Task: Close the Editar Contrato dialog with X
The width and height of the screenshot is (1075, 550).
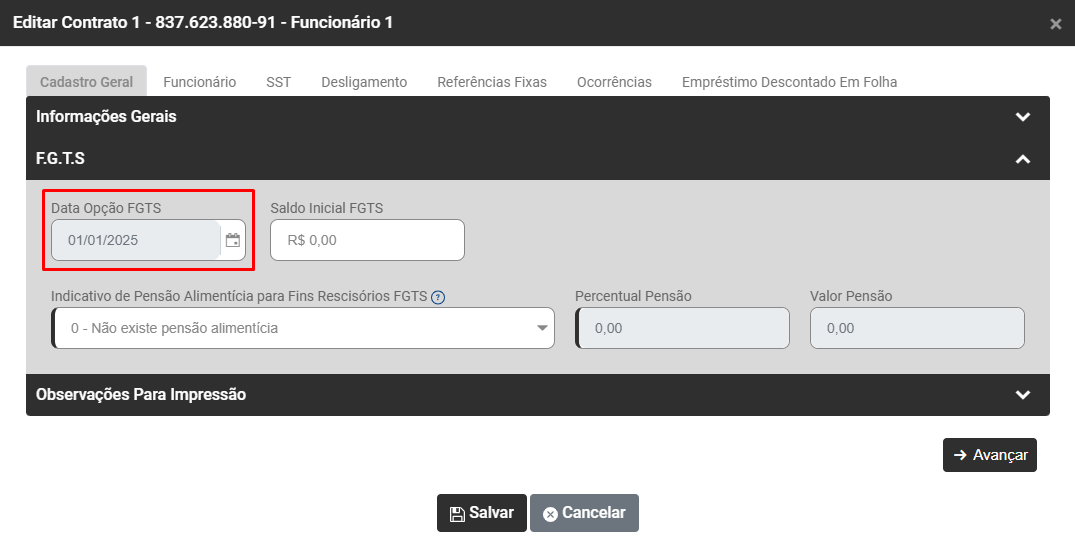Action: [x=1055, y=24]
